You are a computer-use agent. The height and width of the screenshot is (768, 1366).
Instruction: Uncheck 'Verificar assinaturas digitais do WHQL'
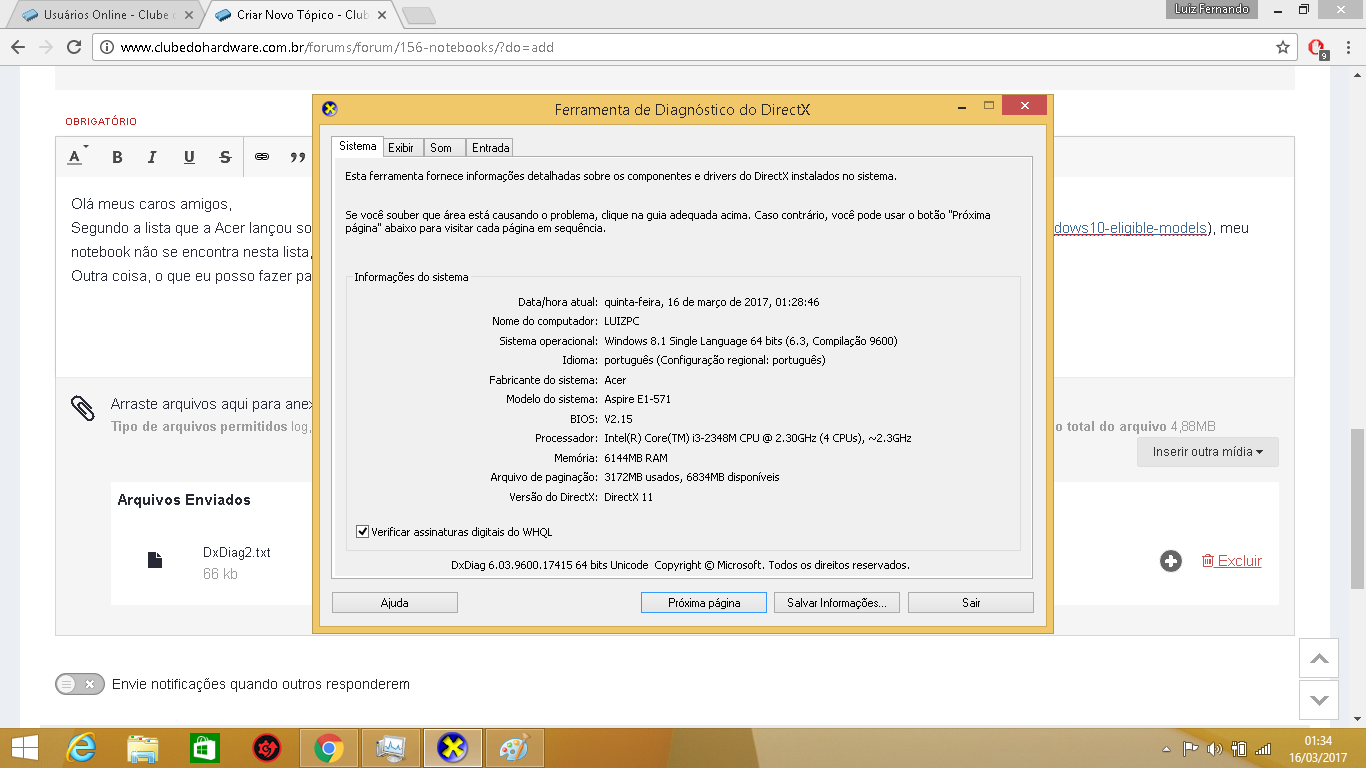pos(362,532)
